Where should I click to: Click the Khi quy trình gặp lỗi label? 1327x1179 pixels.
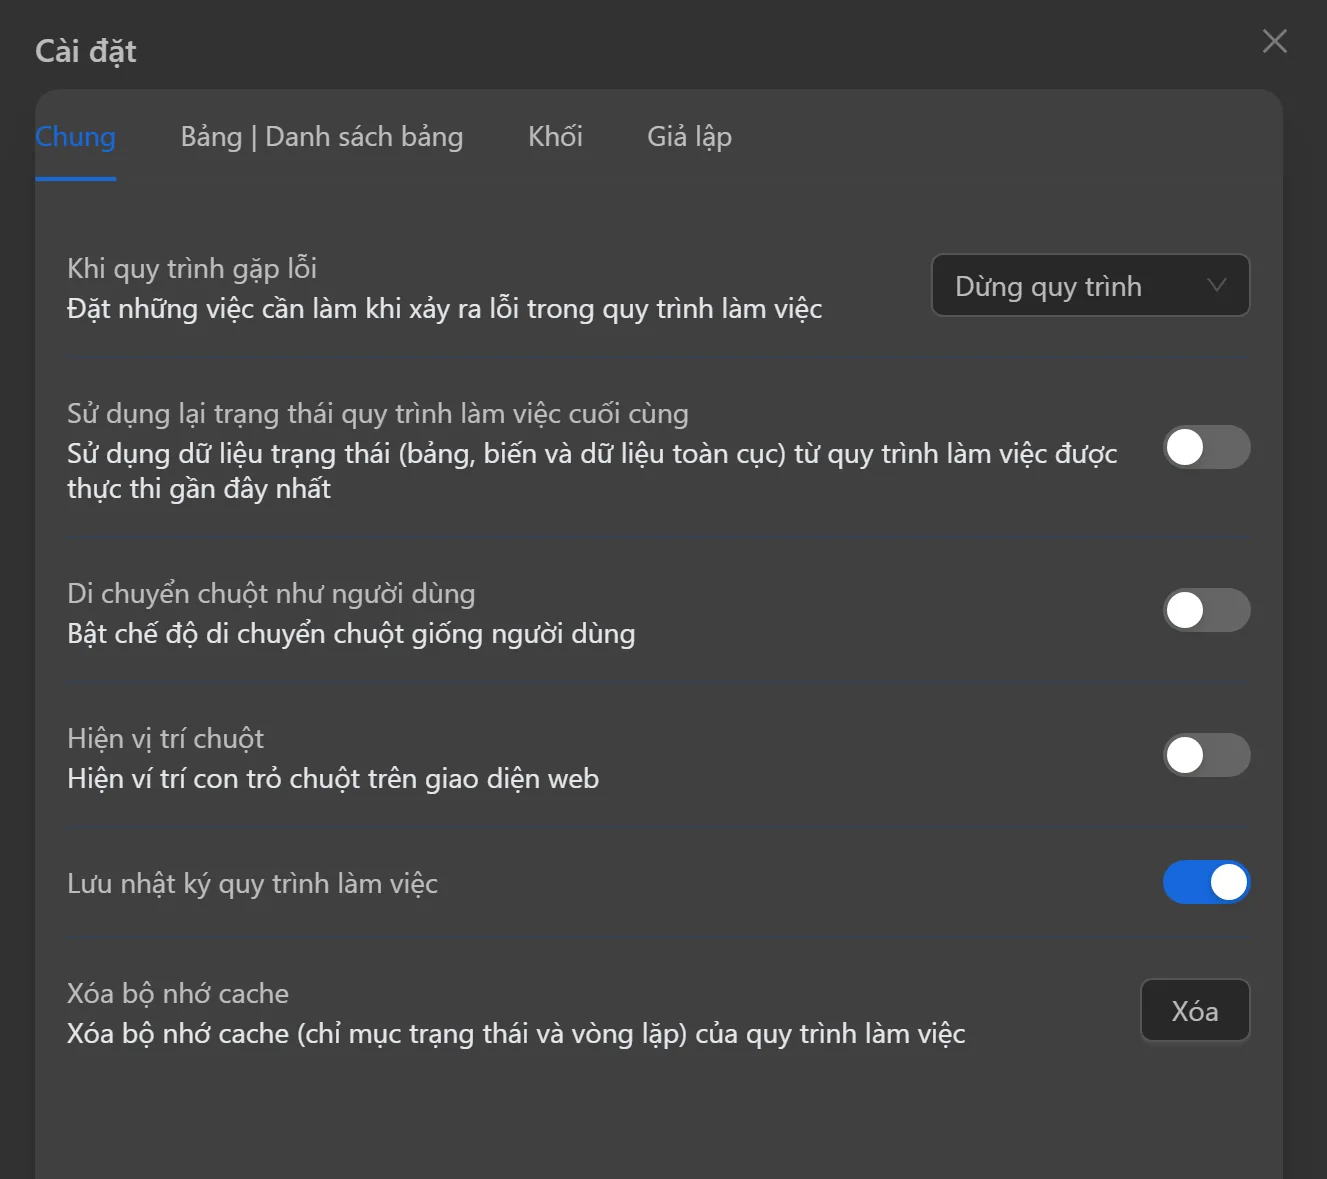click(x=191, y=268)
